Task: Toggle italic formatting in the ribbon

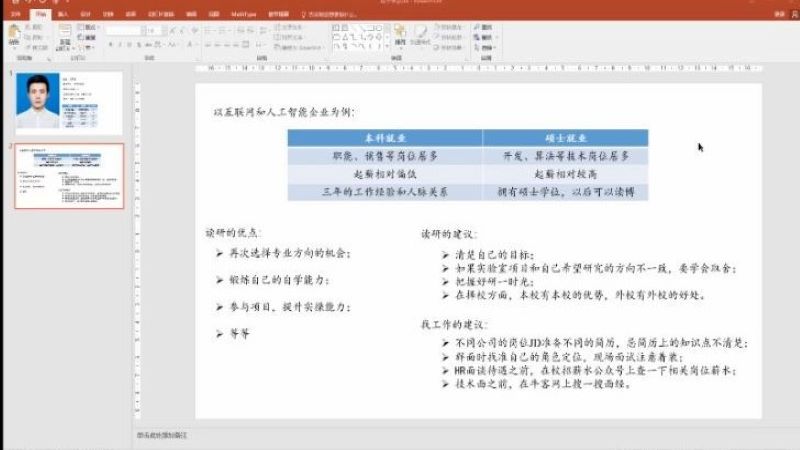Action: pos(117,45)
